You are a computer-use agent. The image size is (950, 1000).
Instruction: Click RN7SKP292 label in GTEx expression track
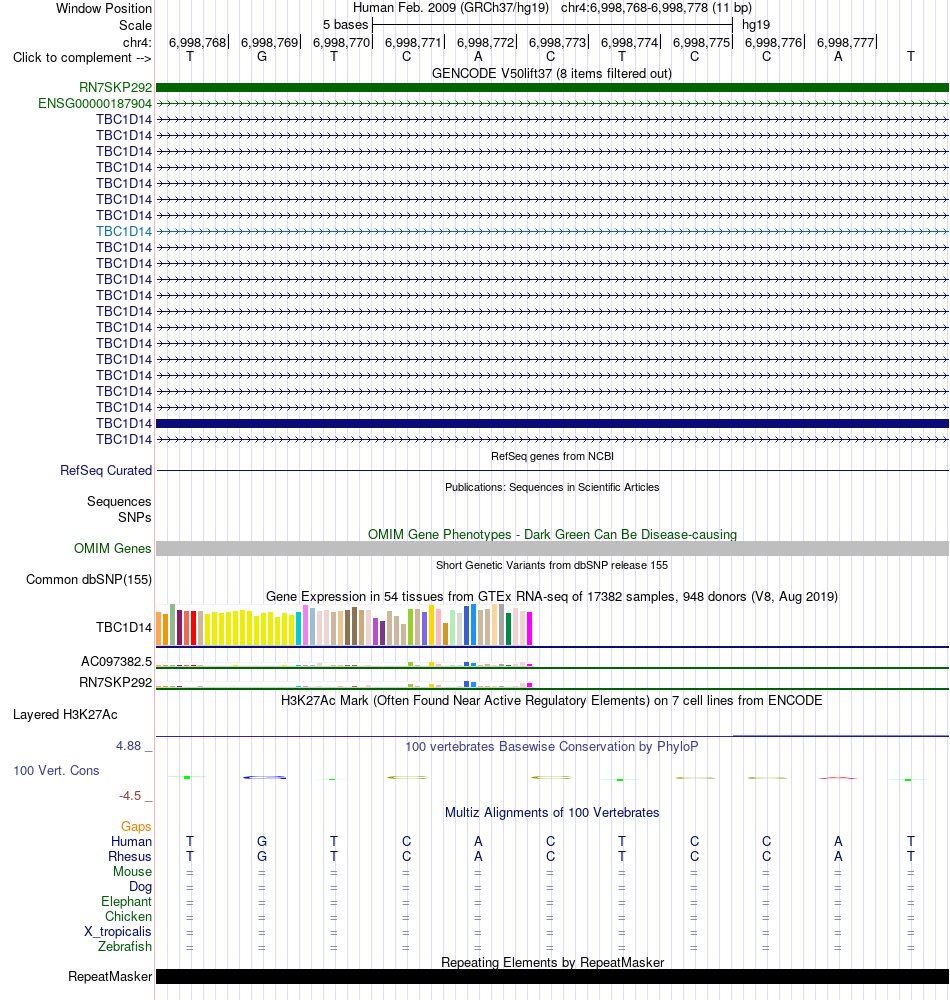115,682
